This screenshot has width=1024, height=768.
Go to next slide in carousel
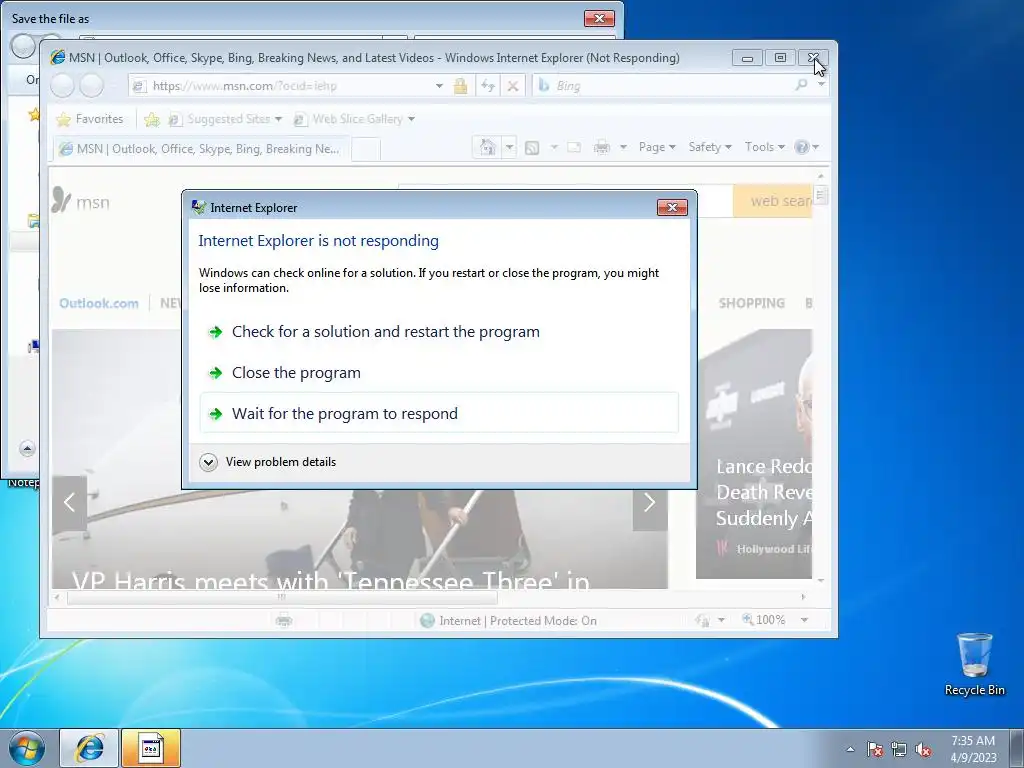[649, 502]
